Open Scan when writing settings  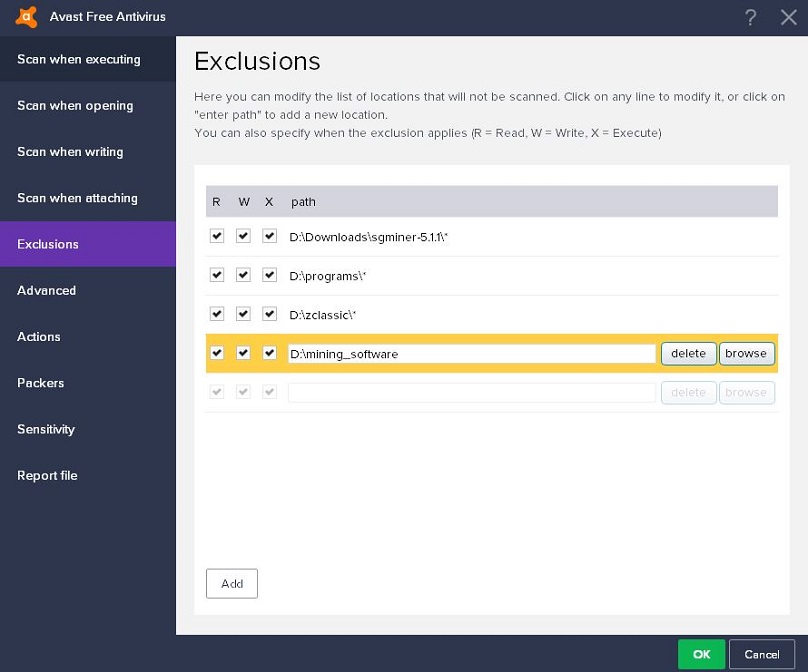pyautogui.click(x=88, y=152)
